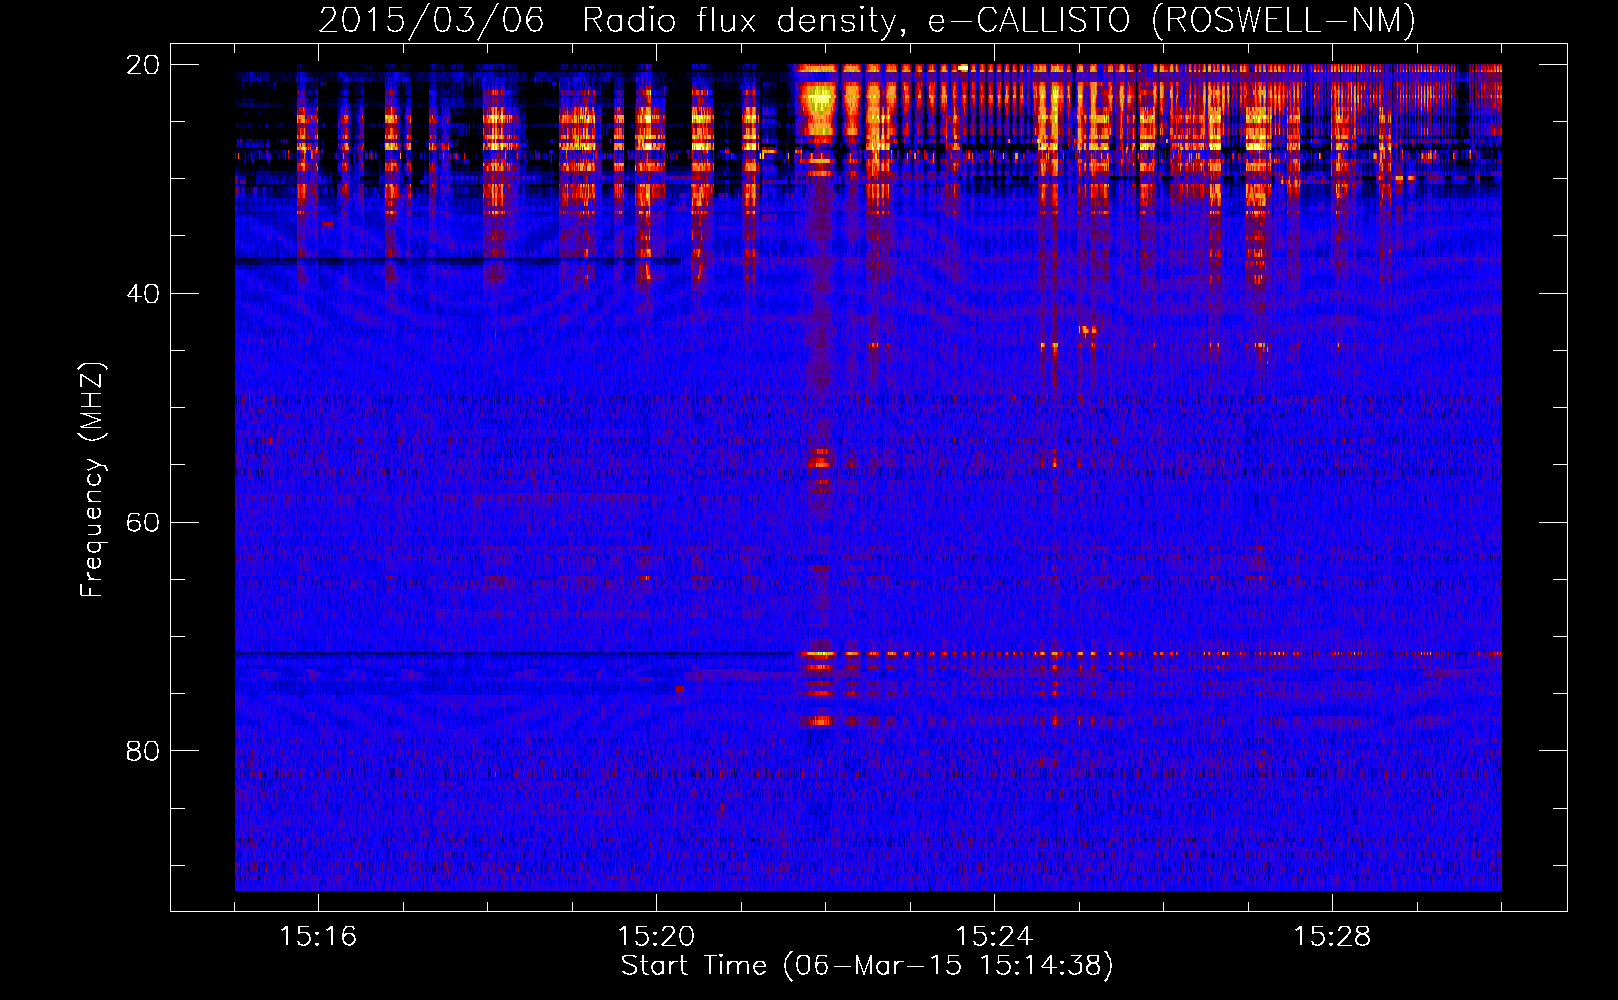
Task: Click the plot title 'Radio flux density, e-CALLISTO (ROSWELL-NM)'
Action: (999, 20)
